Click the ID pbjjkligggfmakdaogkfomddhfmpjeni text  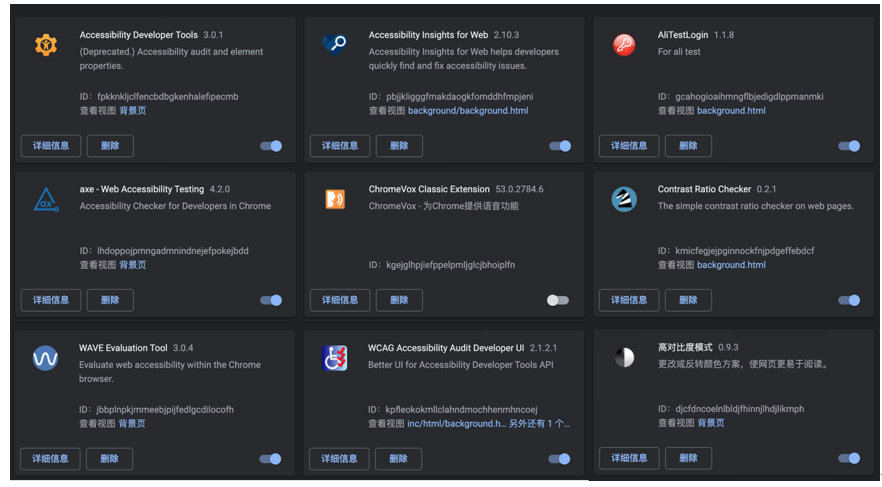451,97
